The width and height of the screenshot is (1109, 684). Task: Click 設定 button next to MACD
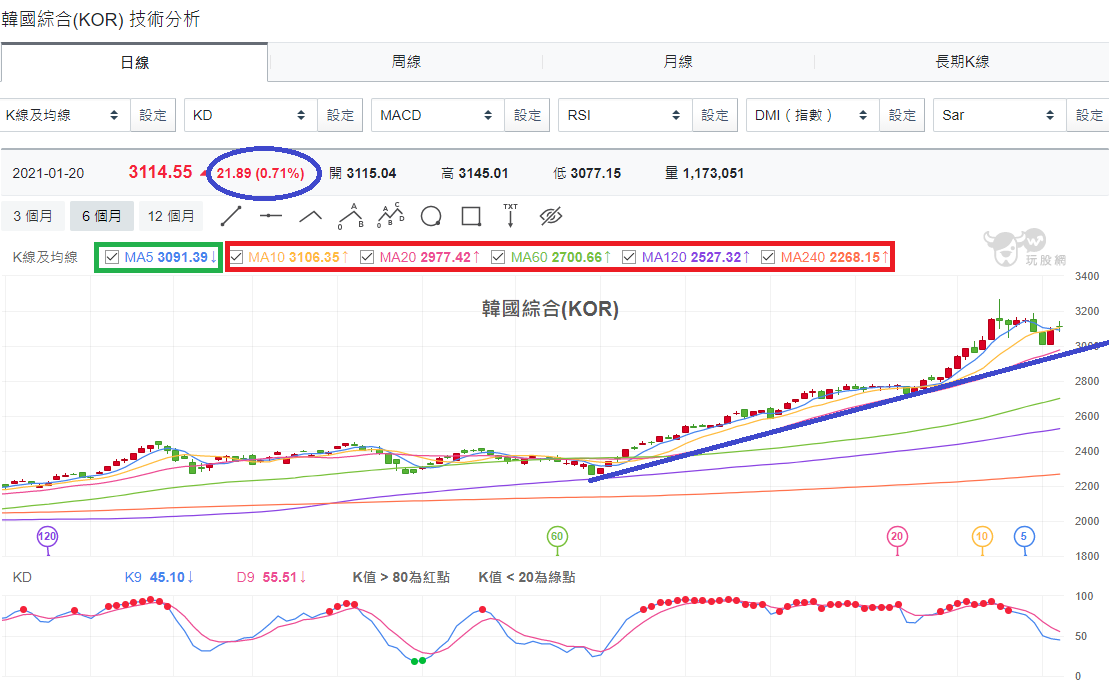[x=528, y=115]
